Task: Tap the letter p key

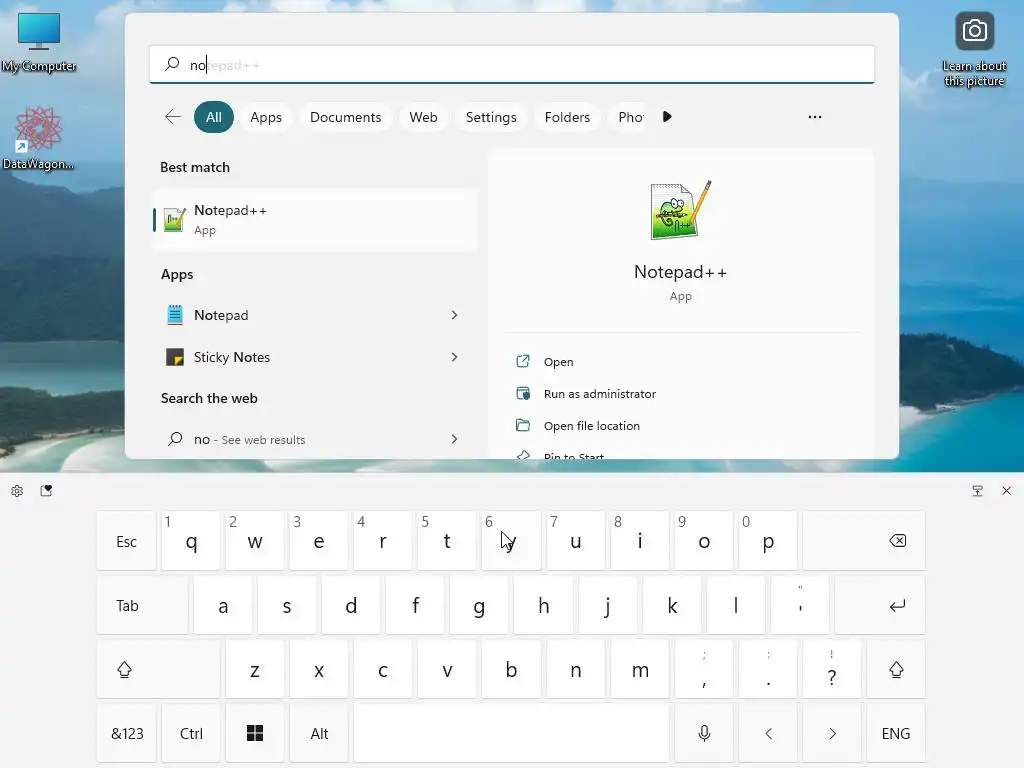Action: (x=768, y=541)
